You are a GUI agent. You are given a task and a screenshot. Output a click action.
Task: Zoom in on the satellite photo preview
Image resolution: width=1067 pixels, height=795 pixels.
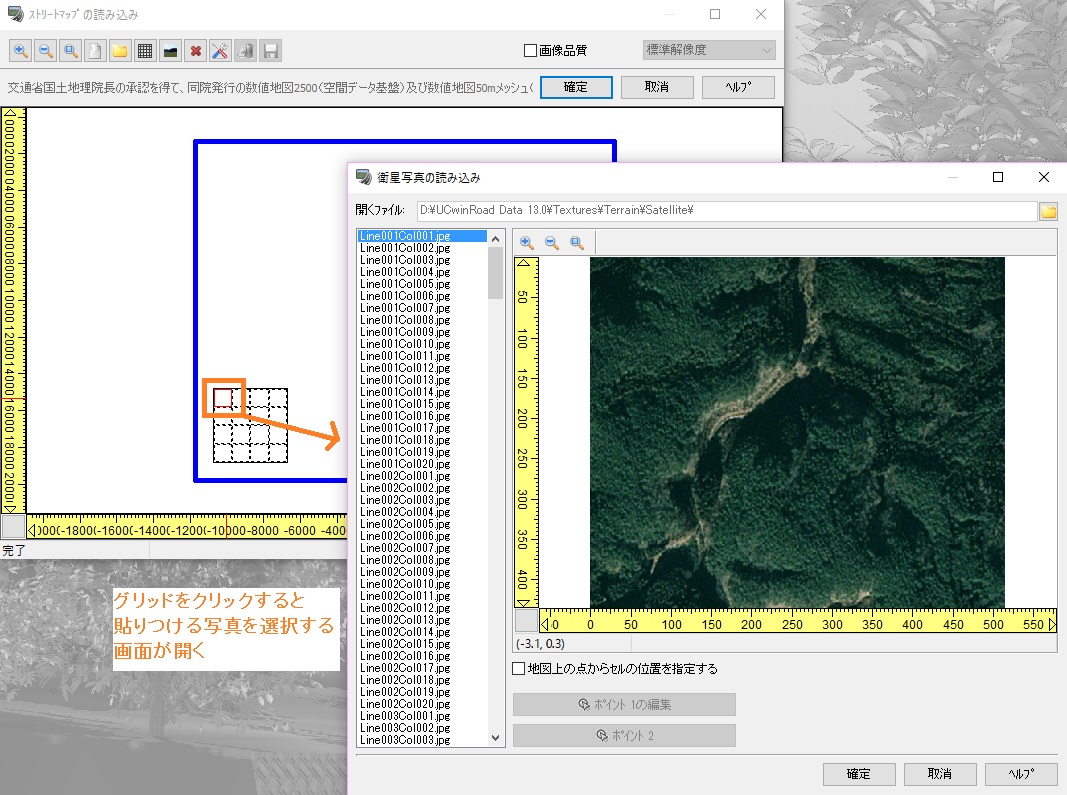[527, 243]
